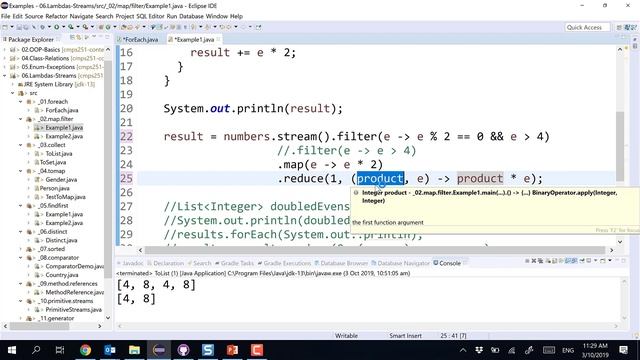Expand the _07.sorted package
Image resolution: width=640 pixels, height=360 pixels.
(21, 249)
